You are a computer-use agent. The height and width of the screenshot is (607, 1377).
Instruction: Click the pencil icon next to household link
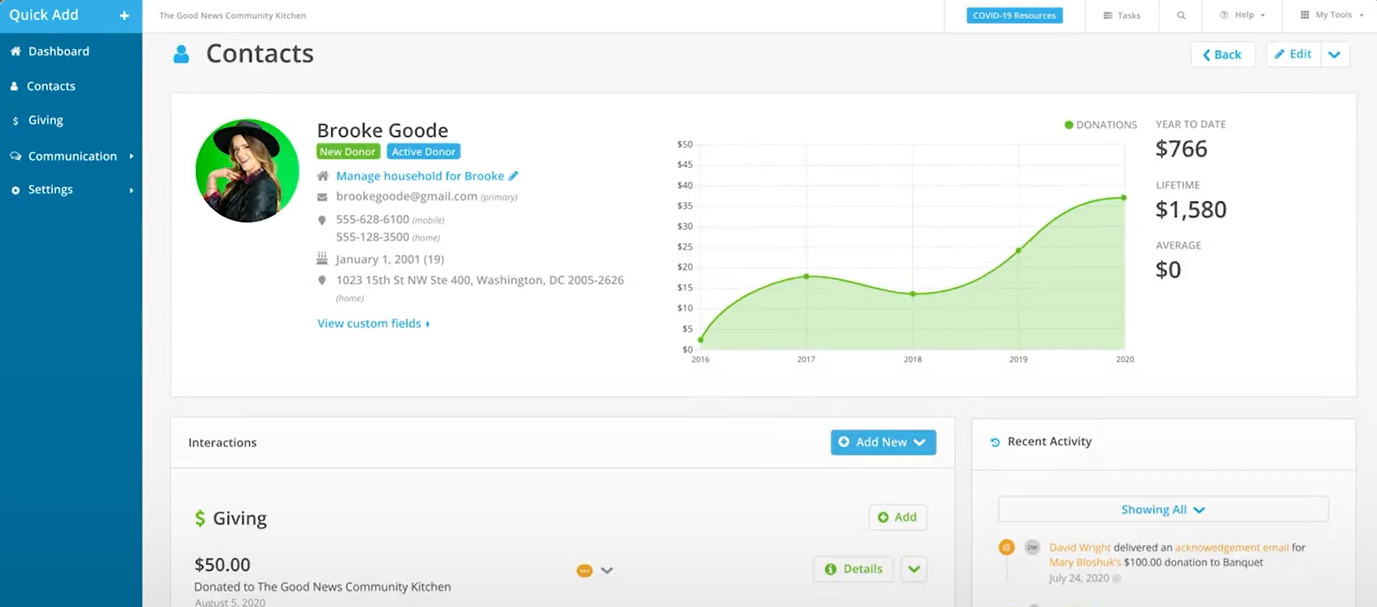[x=514, y=176]
